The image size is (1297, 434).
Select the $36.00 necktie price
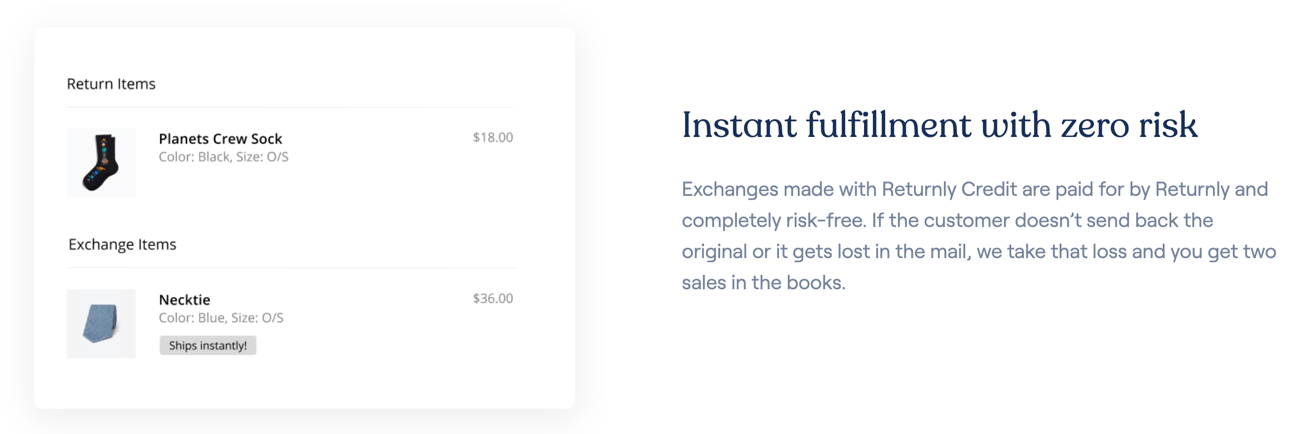tap(492, 298)
